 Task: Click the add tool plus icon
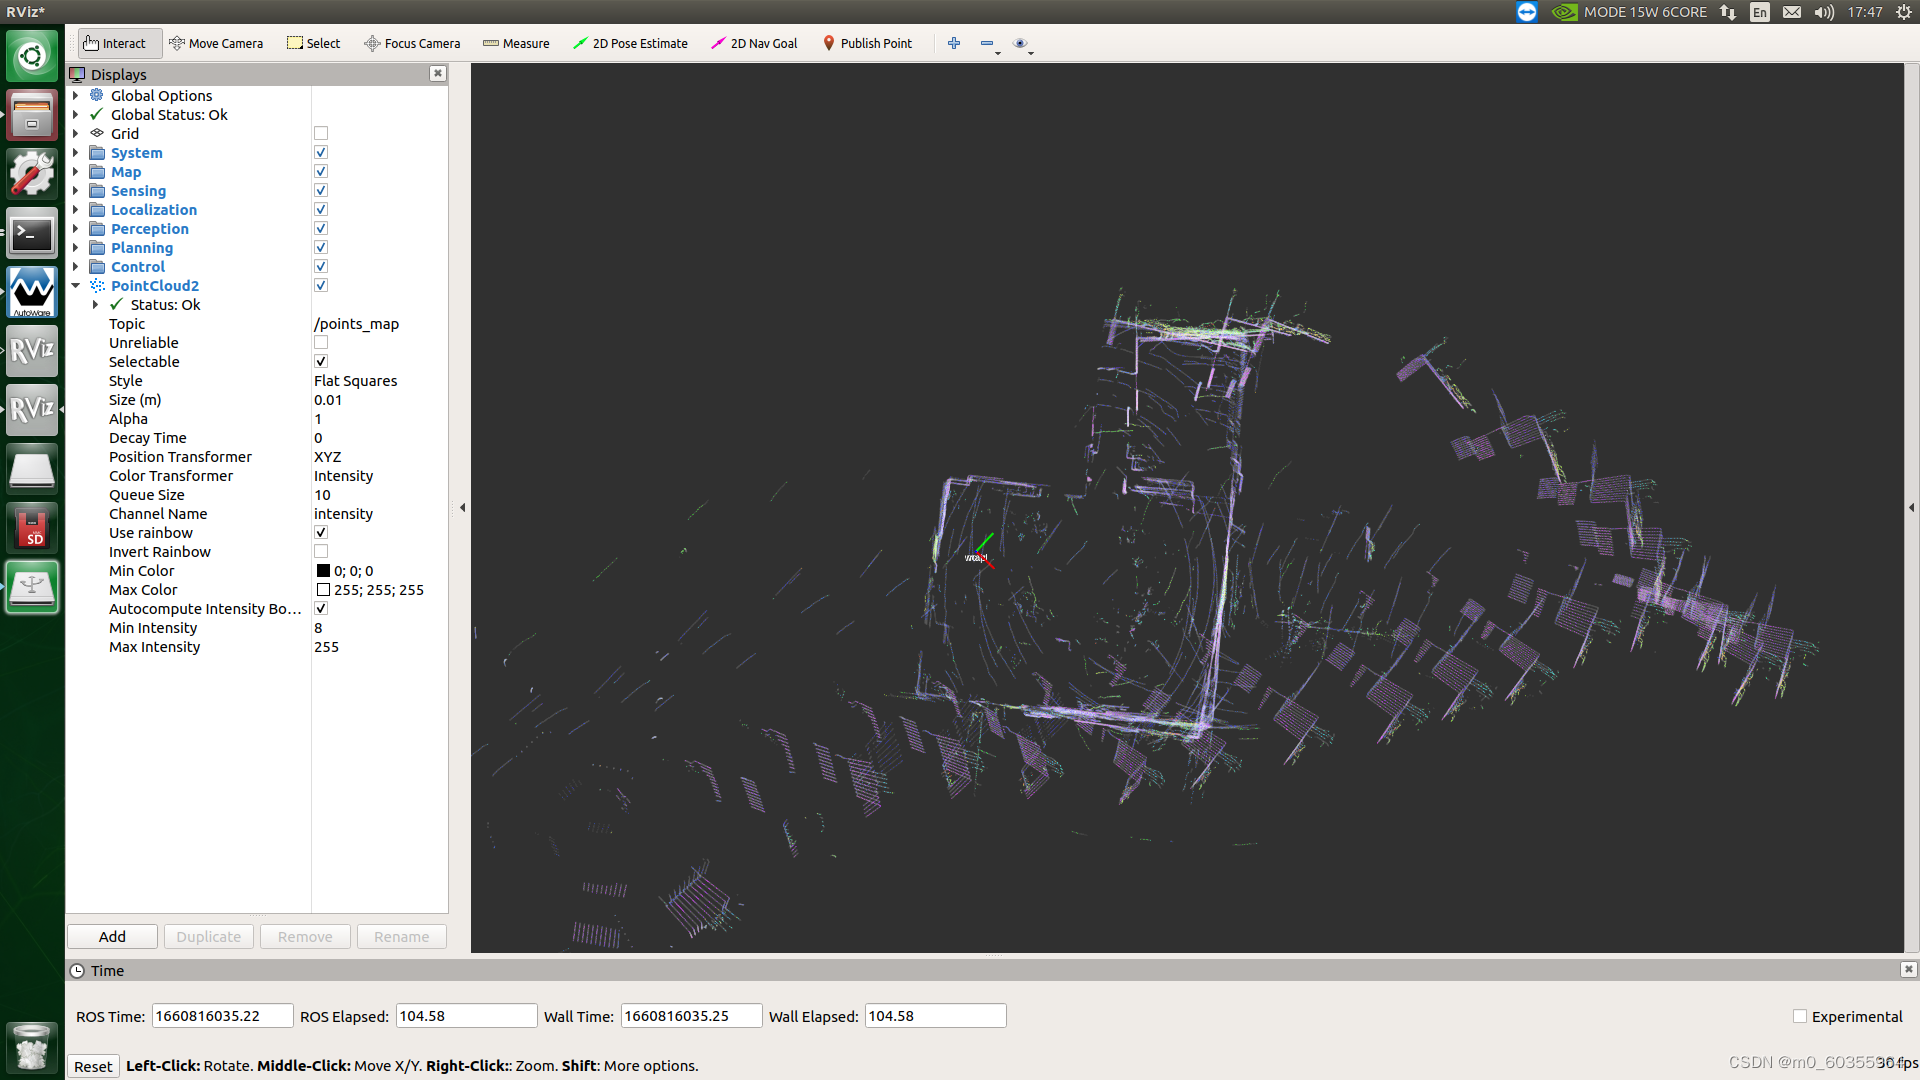point(954,43)
